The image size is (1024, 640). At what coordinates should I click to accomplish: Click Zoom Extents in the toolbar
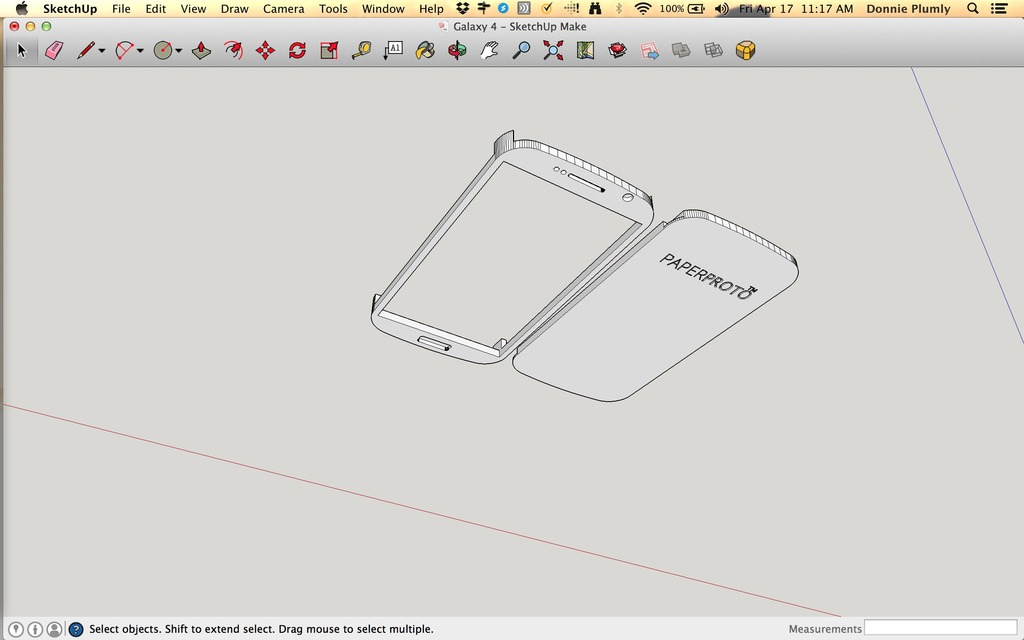(553, 49)
